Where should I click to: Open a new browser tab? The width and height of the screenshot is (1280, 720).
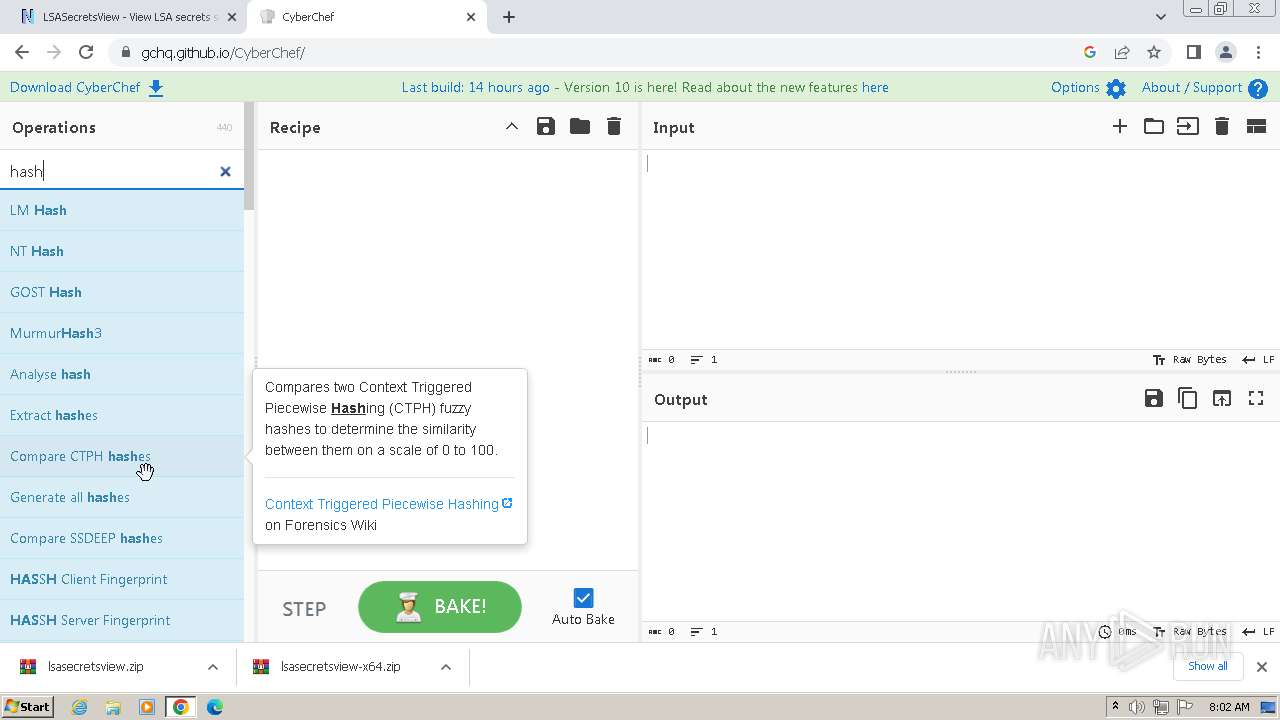coord(509,17)
